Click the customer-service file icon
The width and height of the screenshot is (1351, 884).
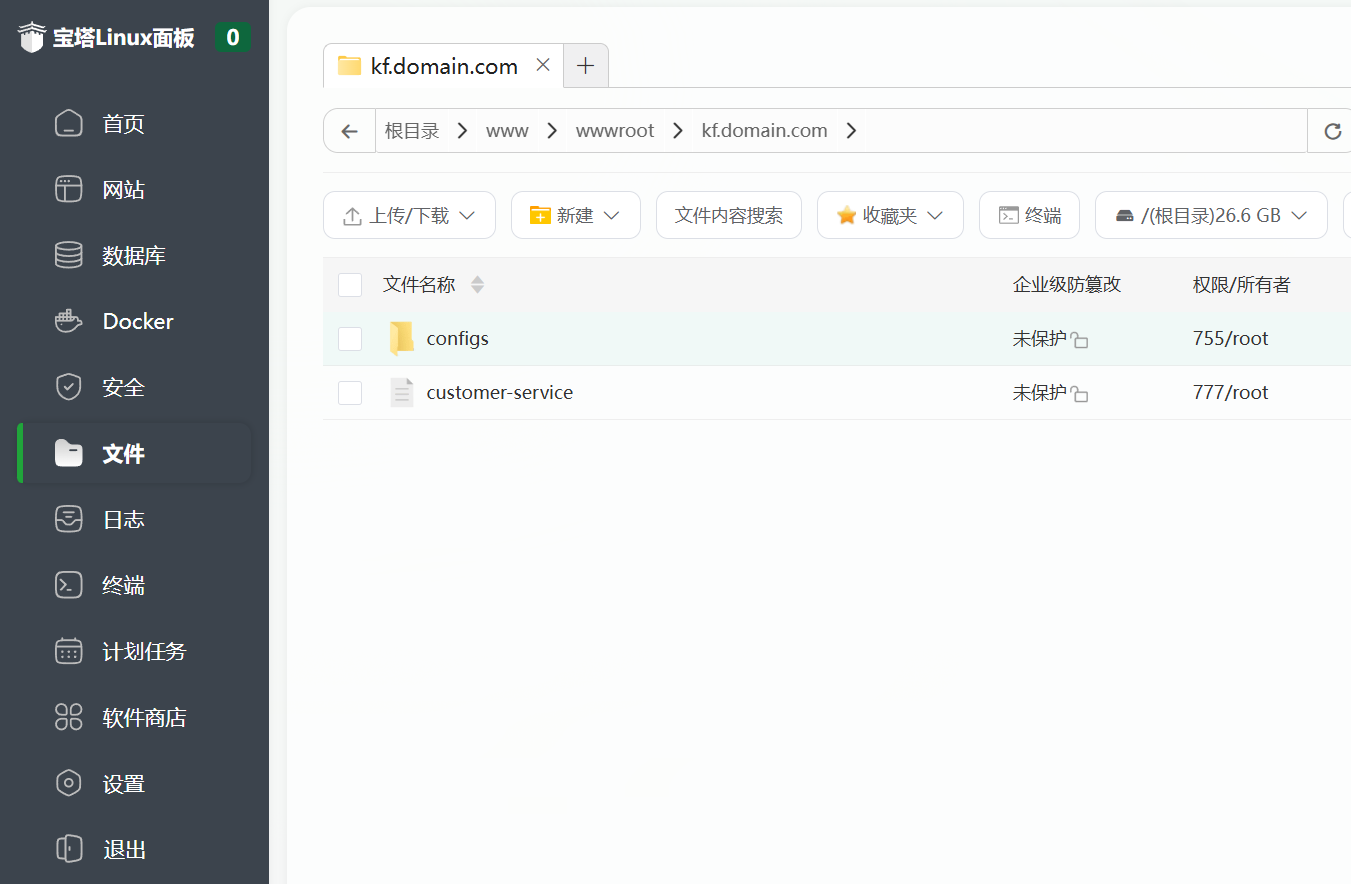[402, 393]
